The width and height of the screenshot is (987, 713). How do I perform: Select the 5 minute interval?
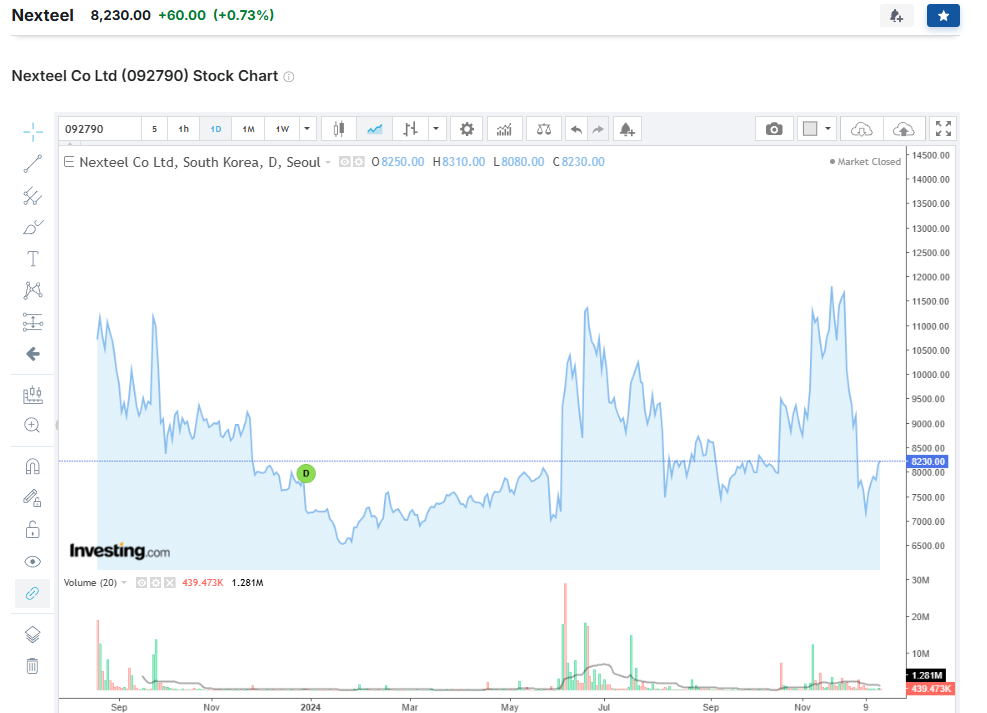click(154, 129)
